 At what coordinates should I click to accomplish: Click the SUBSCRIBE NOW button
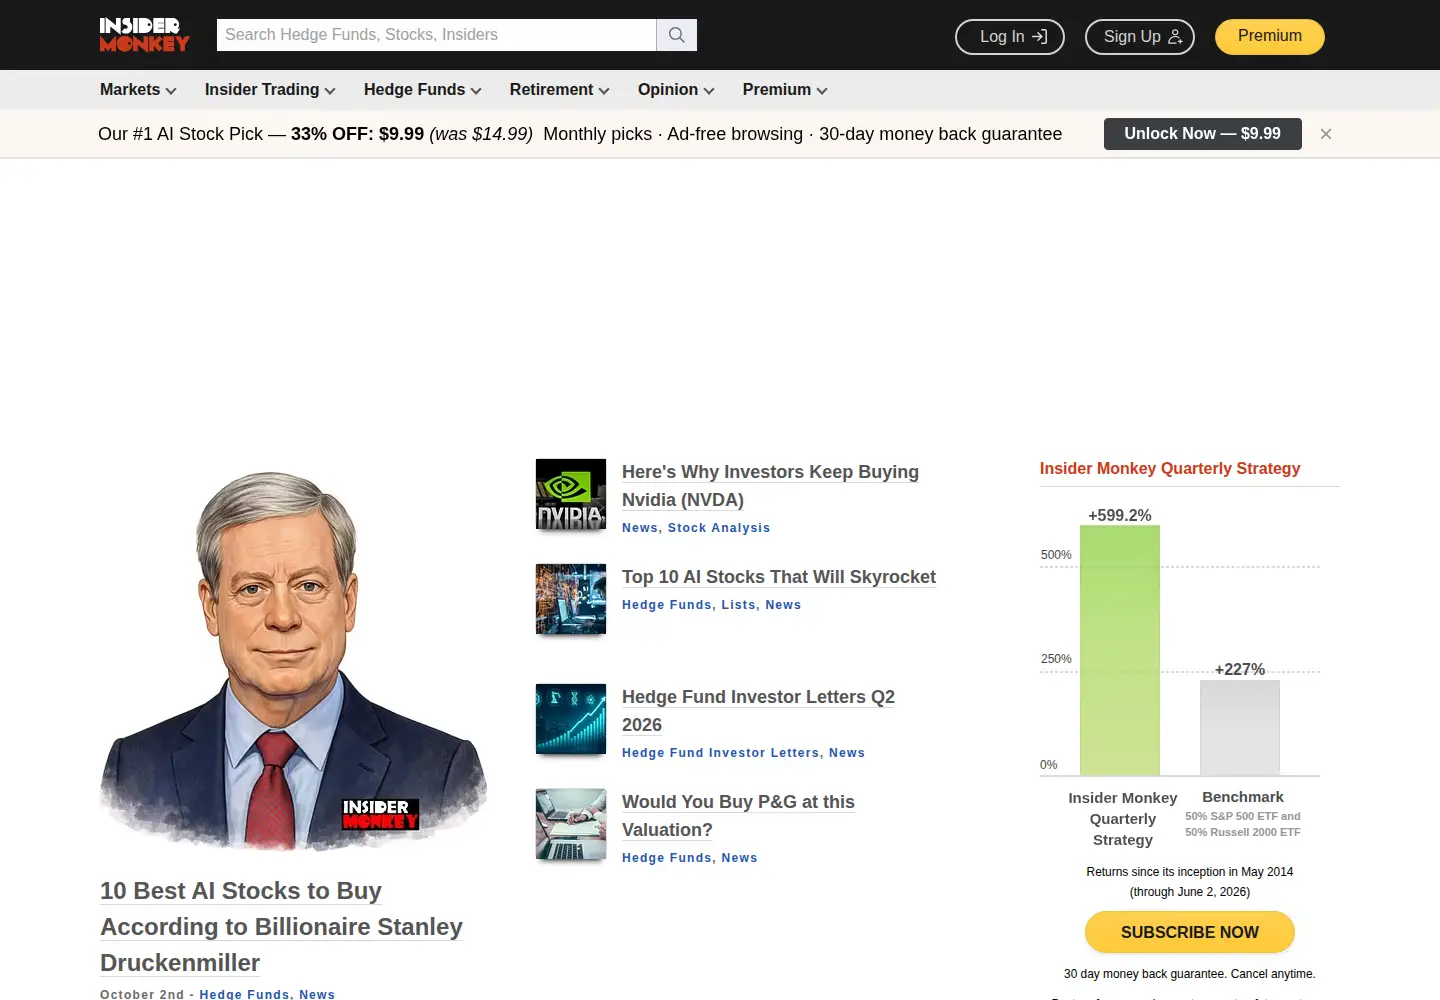1190,932
